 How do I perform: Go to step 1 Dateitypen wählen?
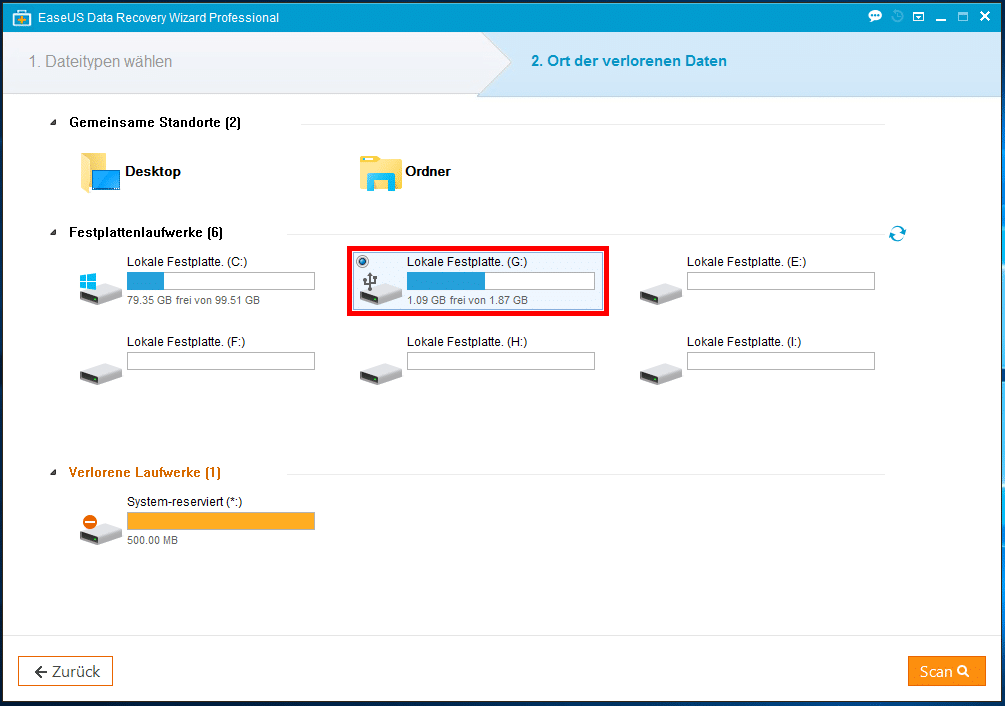101,62
